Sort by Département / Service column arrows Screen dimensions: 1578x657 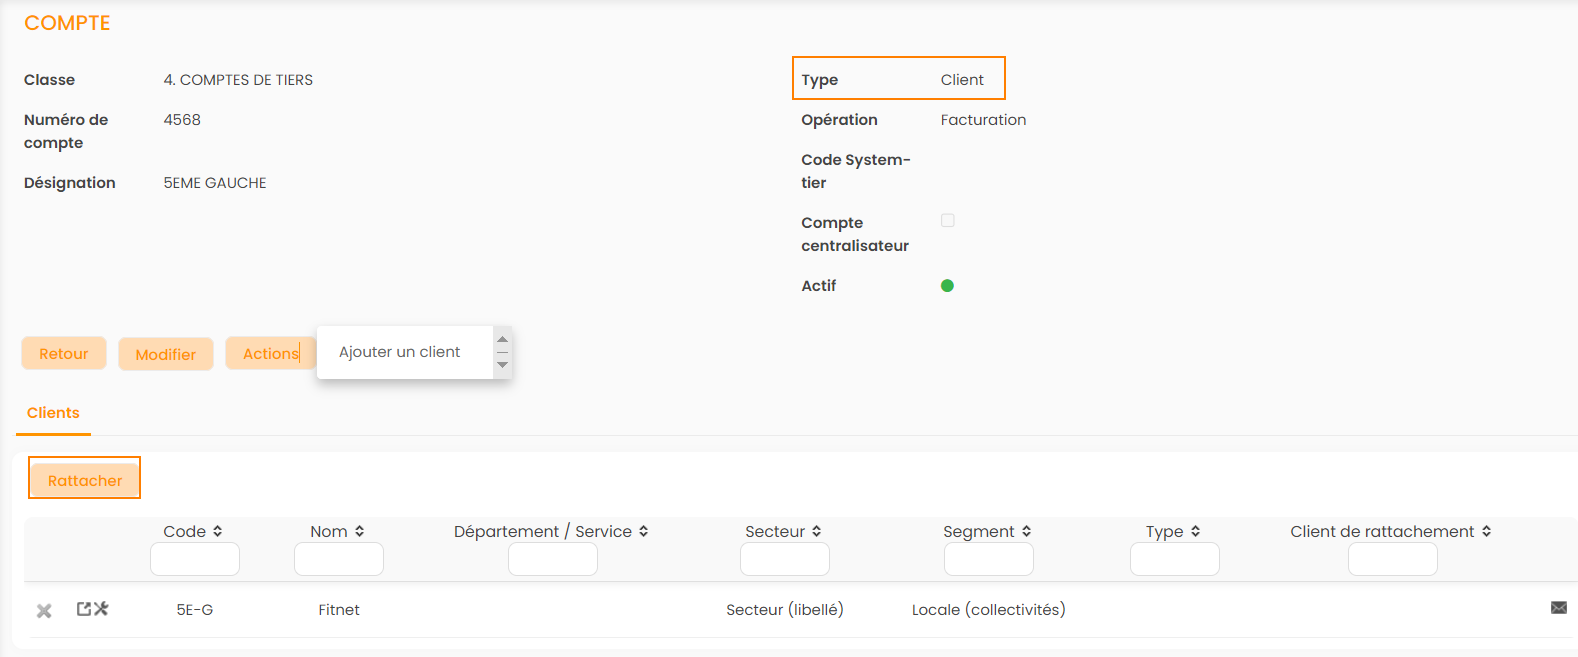point(643,532)
